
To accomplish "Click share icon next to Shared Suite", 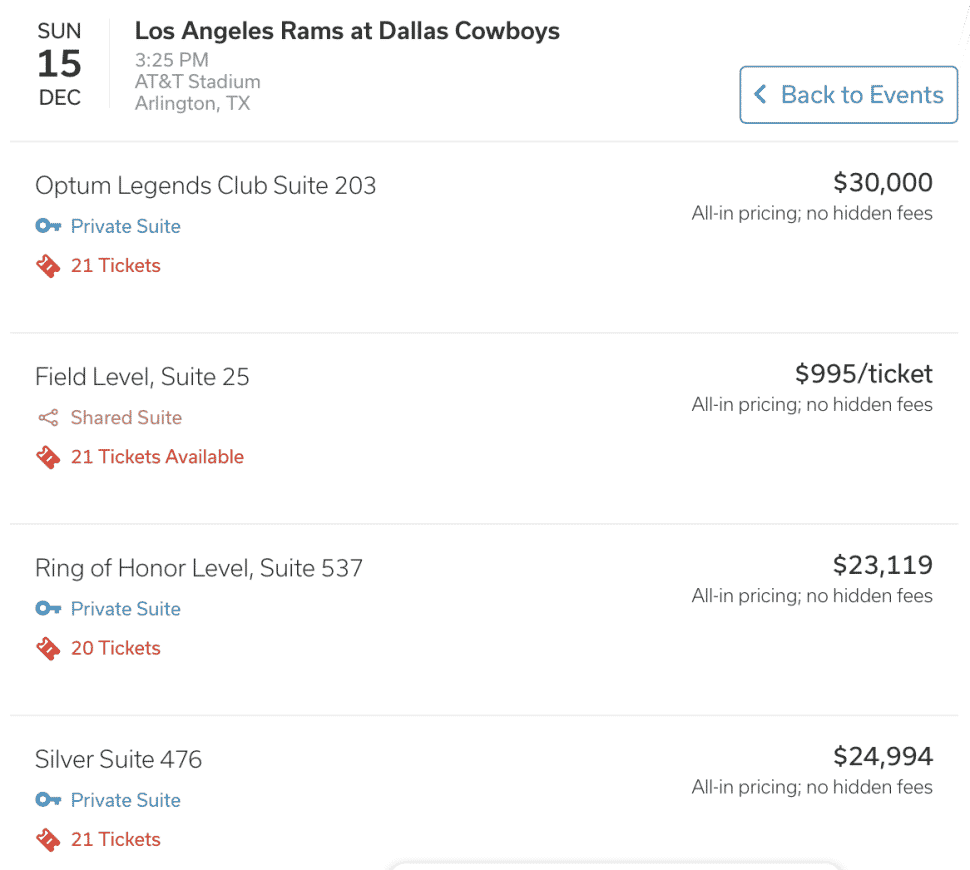I will (48, 418).
